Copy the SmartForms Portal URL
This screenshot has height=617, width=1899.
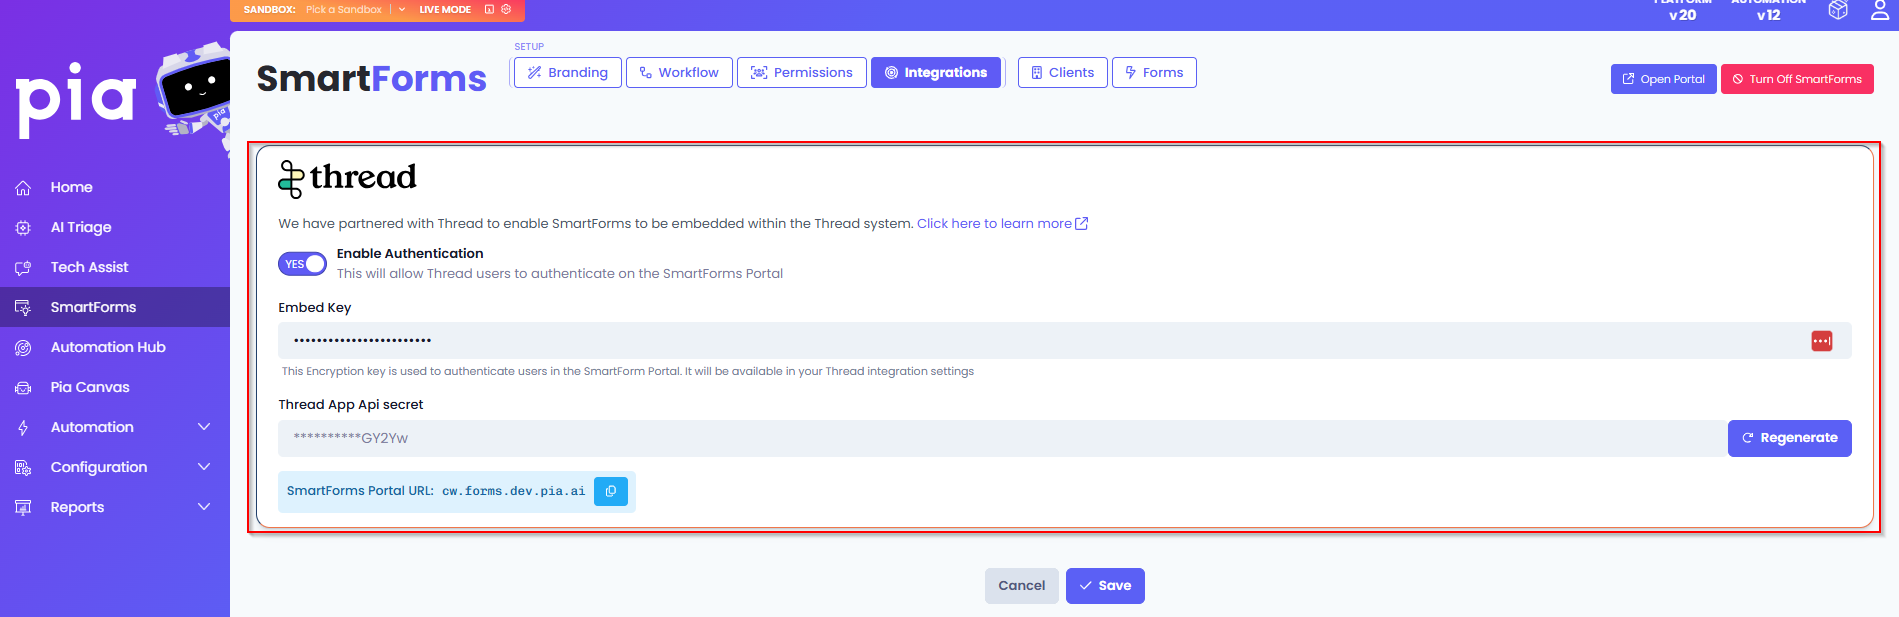pyautogui.click(x=610, y=491)
